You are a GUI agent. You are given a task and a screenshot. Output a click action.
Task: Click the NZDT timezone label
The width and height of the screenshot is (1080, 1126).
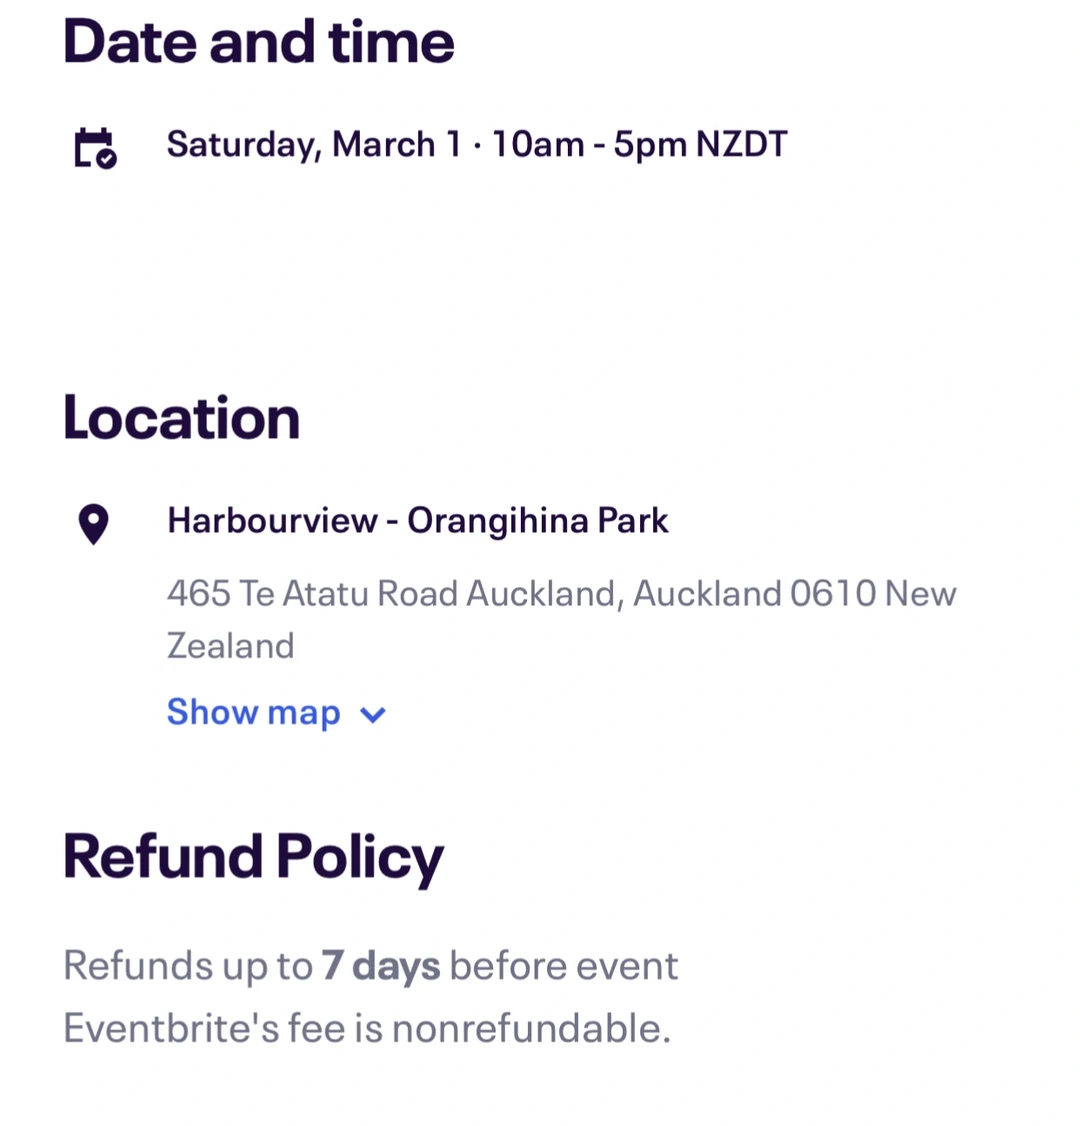pos(742,145)
